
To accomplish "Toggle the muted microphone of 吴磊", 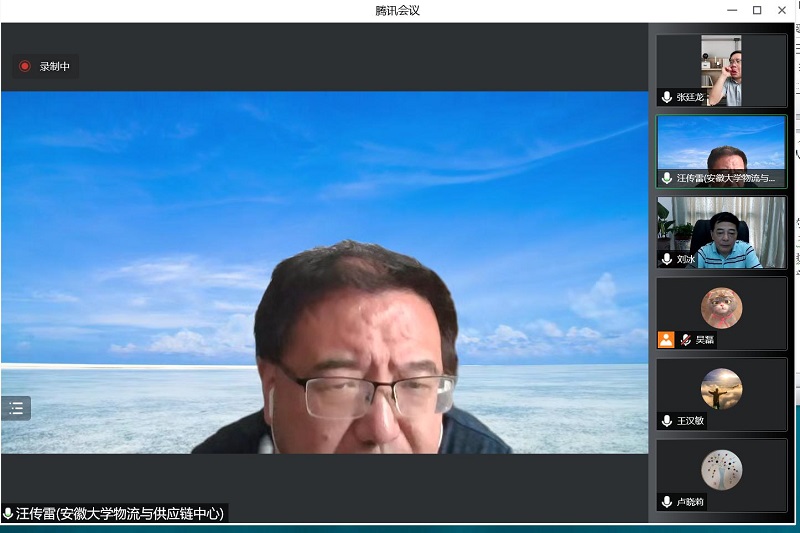I will pos(686,340).
